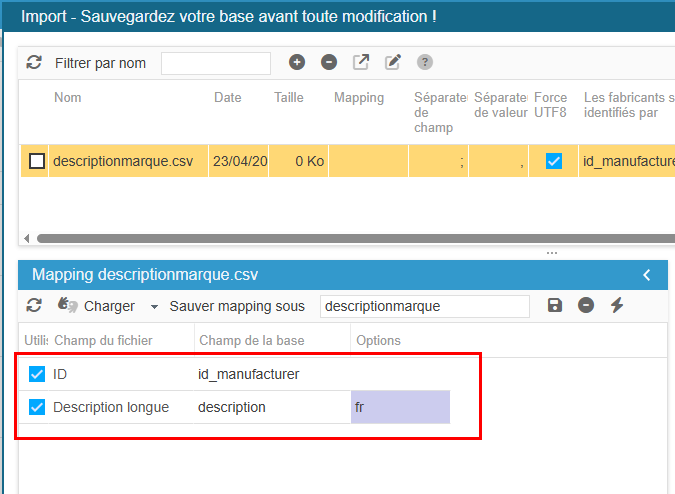Image resolution: width=675 pixels, height=494 pixels.
Task: Open the id_manufacturer base field selector
Action: 272,374
